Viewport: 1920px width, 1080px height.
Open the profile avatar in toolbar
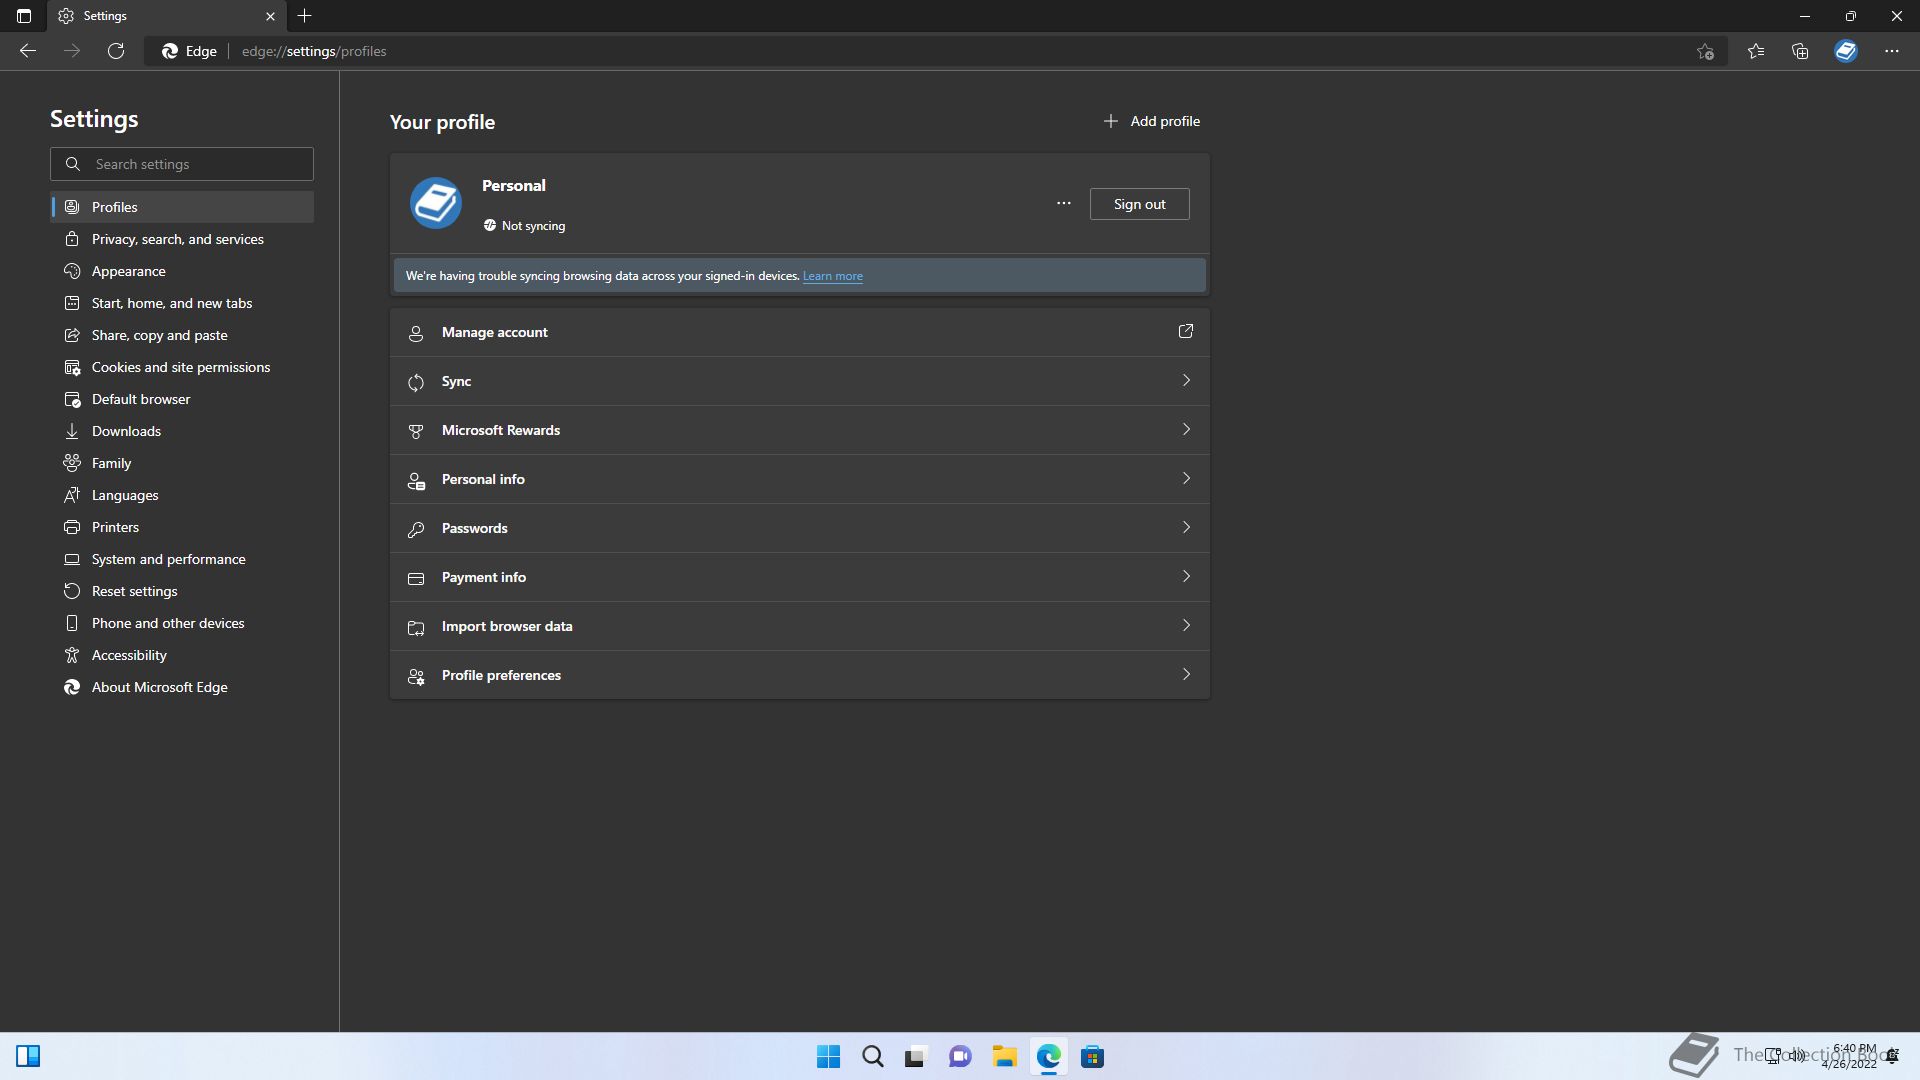[x=1846, y=51]
